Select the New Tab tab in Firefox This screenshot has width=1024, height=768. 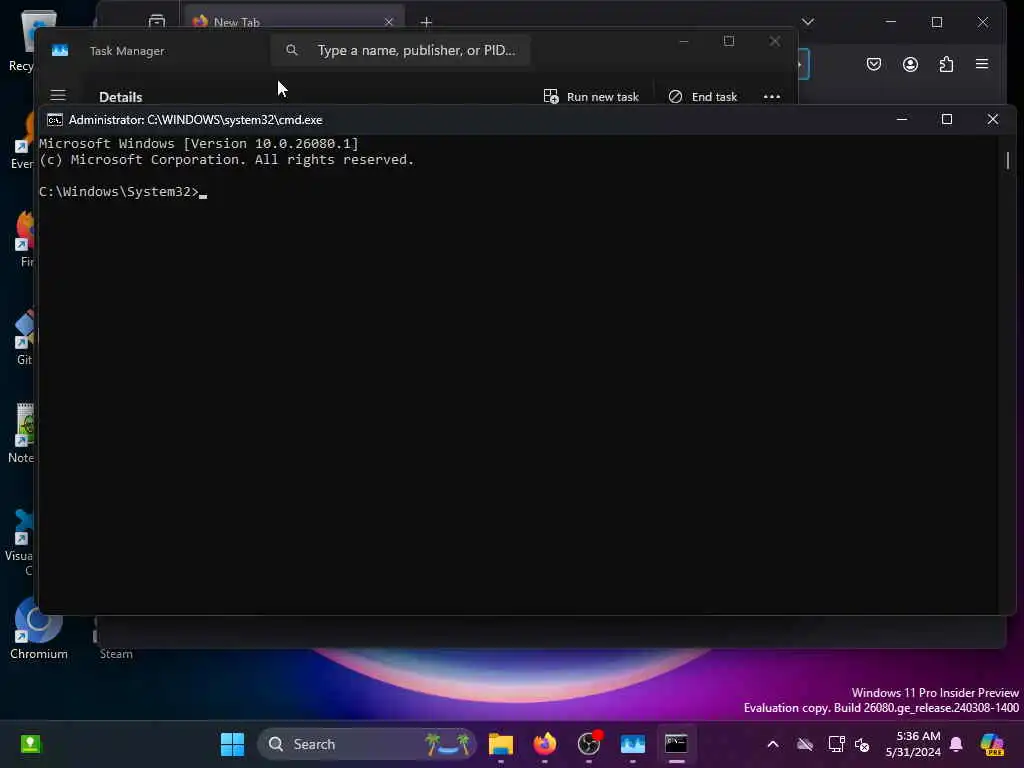[294, 22]
